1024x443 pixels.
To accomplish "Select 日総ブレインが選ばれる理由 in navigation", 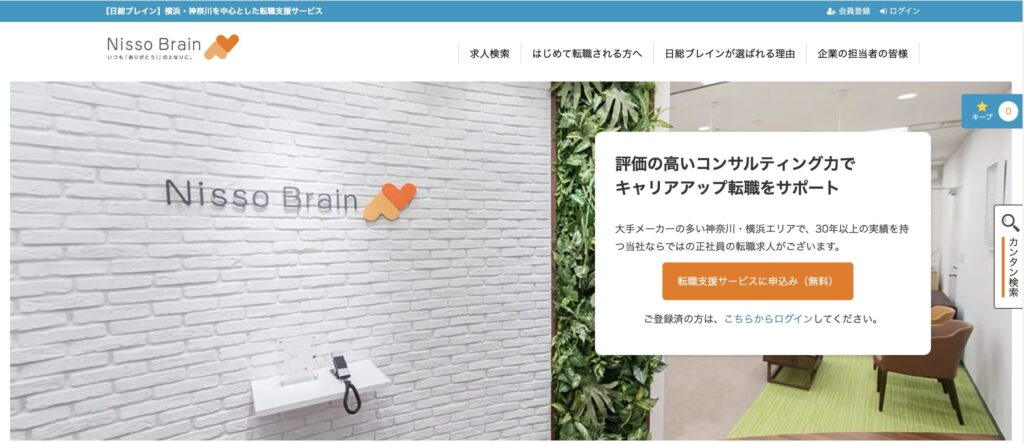I will click(729, 54).
